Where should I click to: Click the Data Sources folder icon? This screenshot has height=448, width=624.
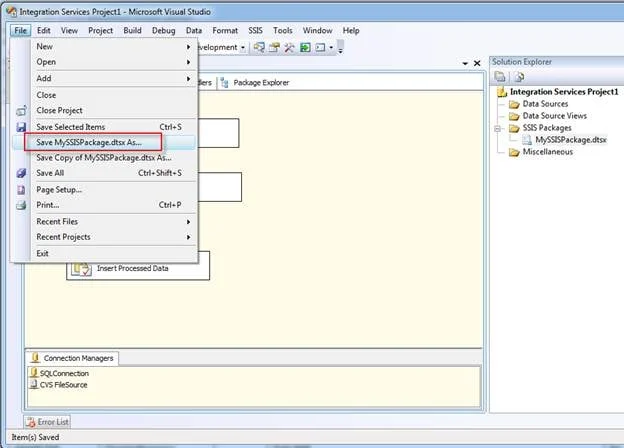click(x=514, y=104)
